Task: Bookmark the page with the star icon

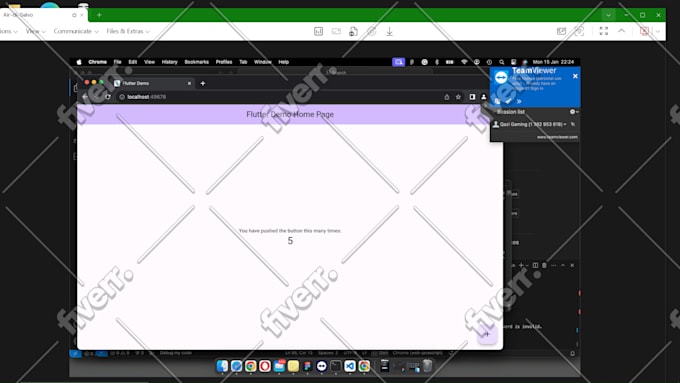Action: pos(458,97)
